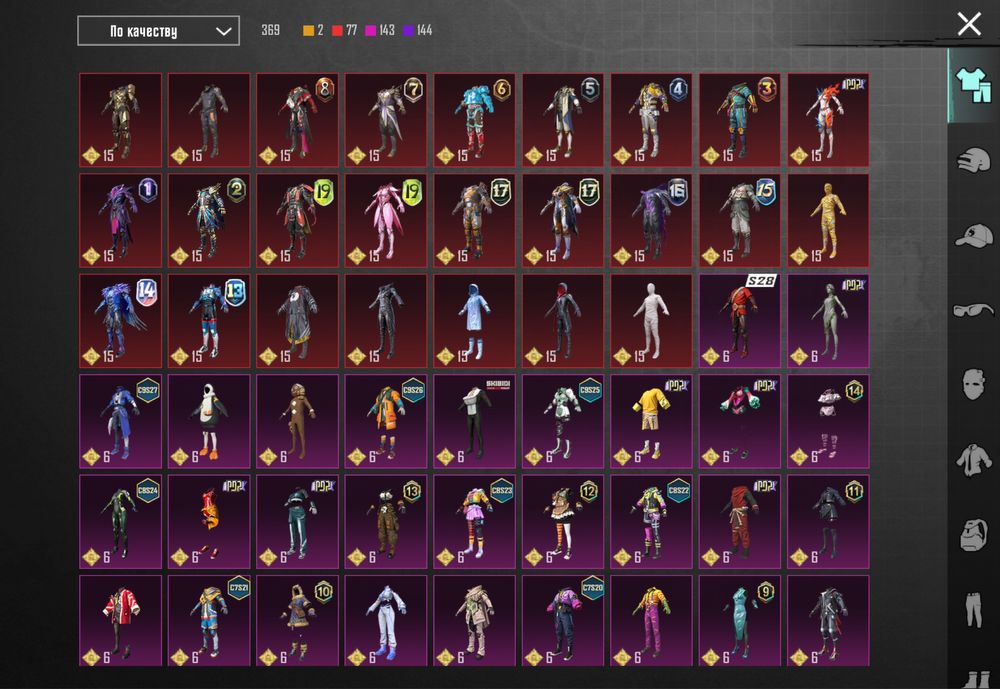Select the pants category icon
1000x689 pixels.
tap(973, 609)
